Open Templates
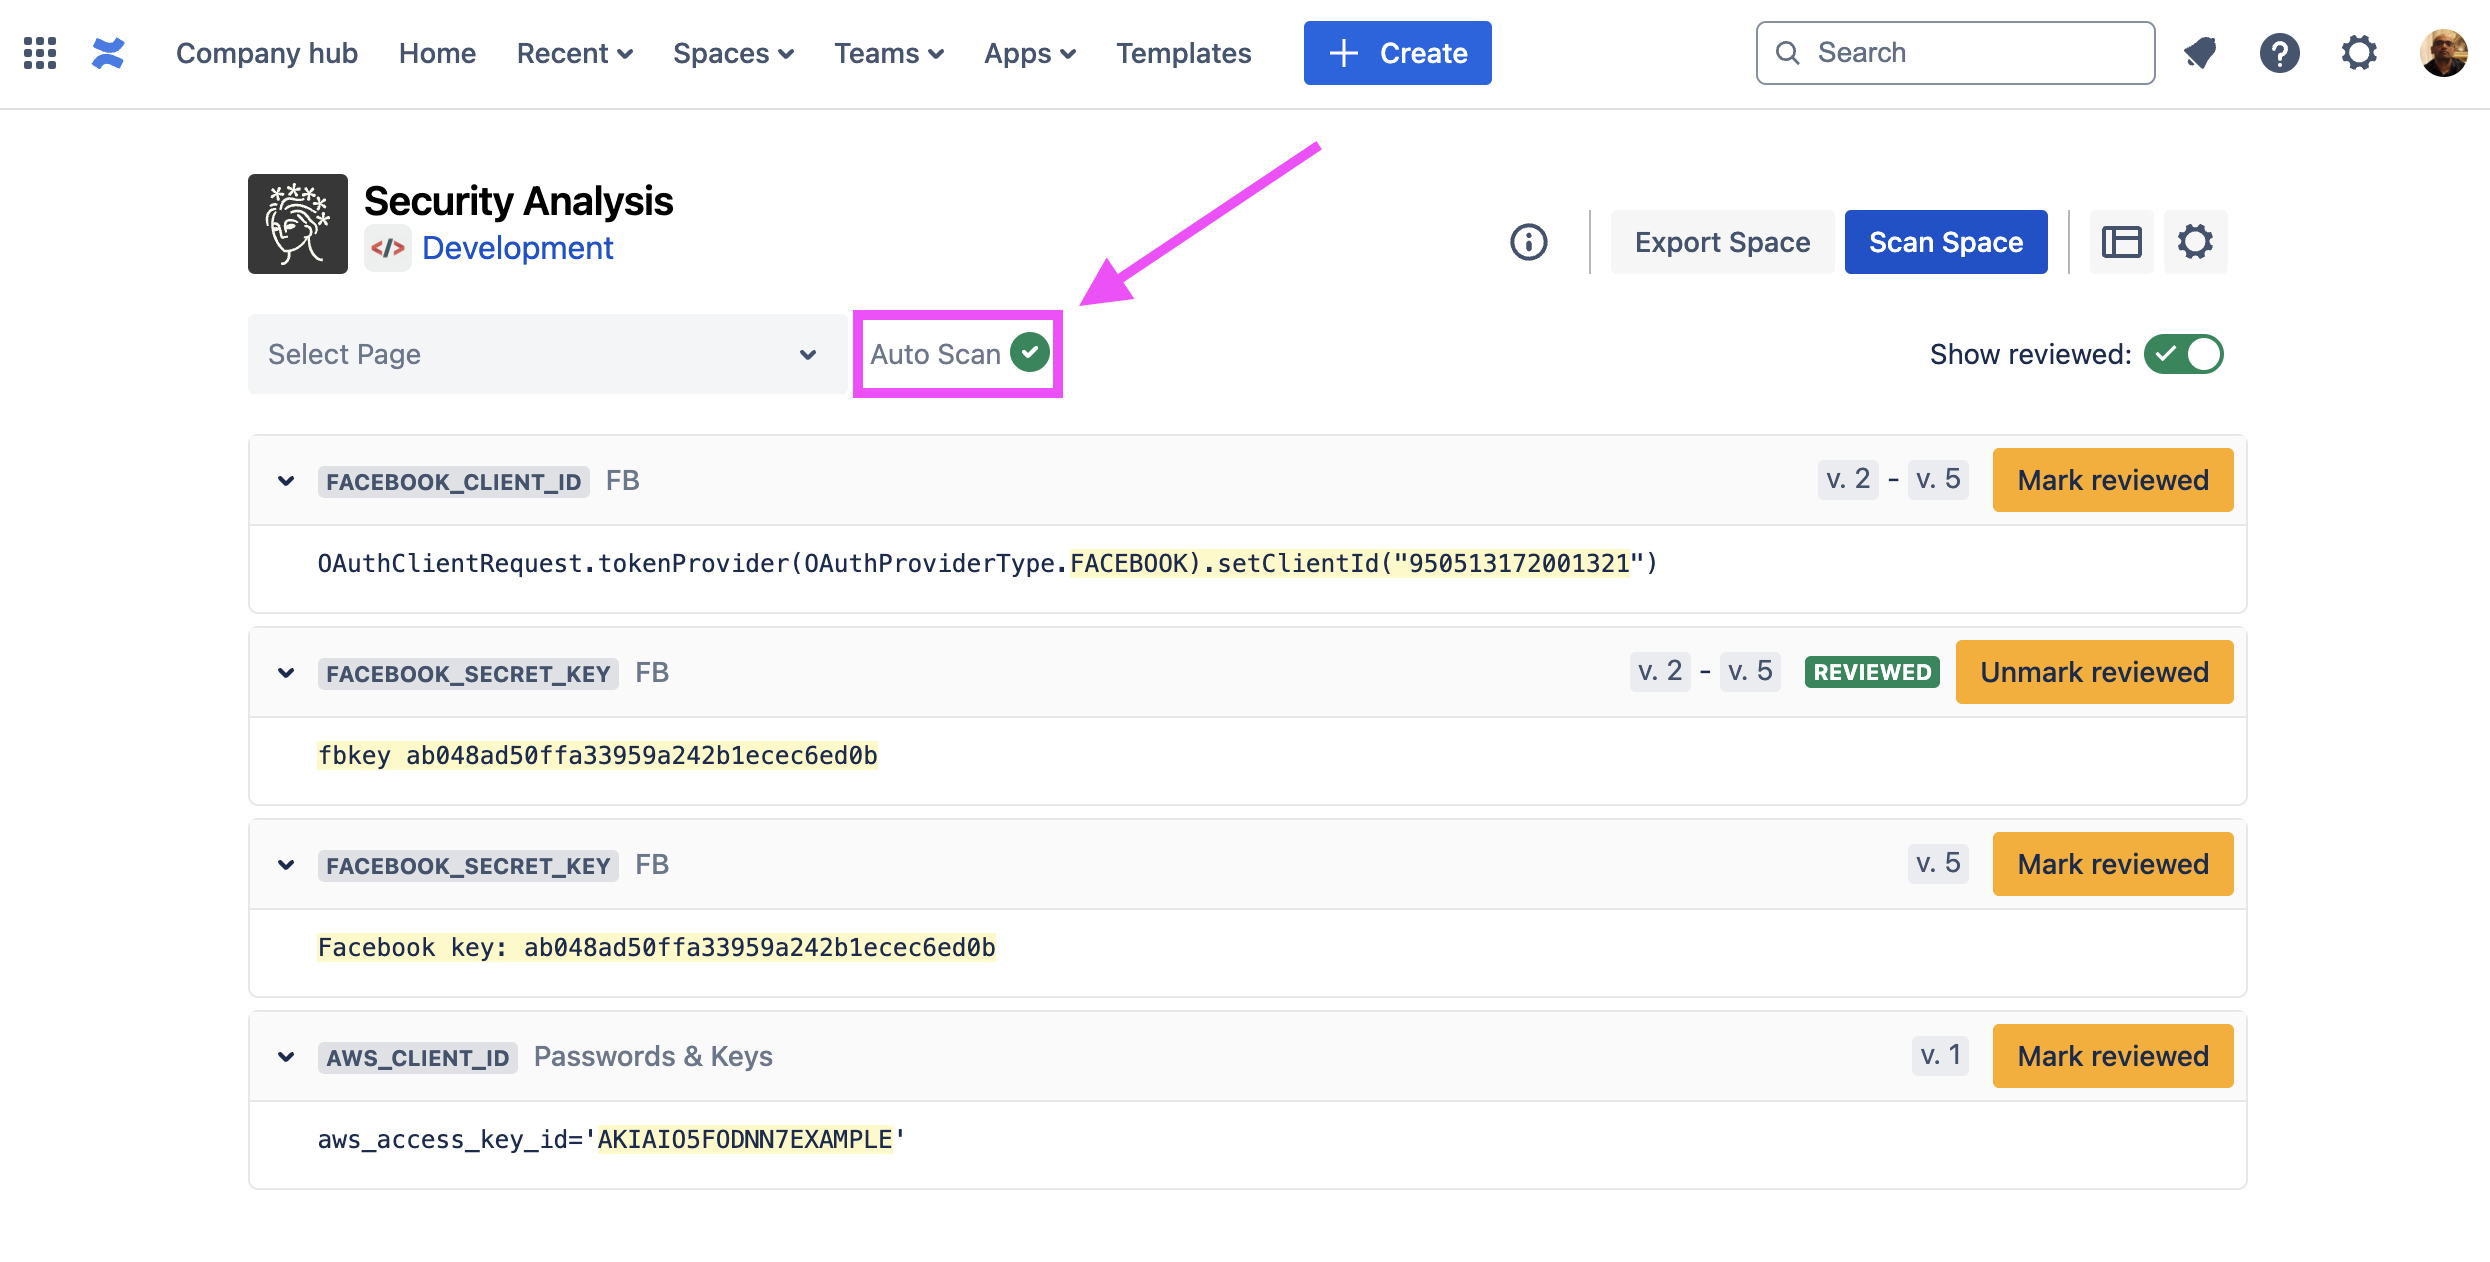Viewport: 2490px width, 1262px height. click(1183, 53)
